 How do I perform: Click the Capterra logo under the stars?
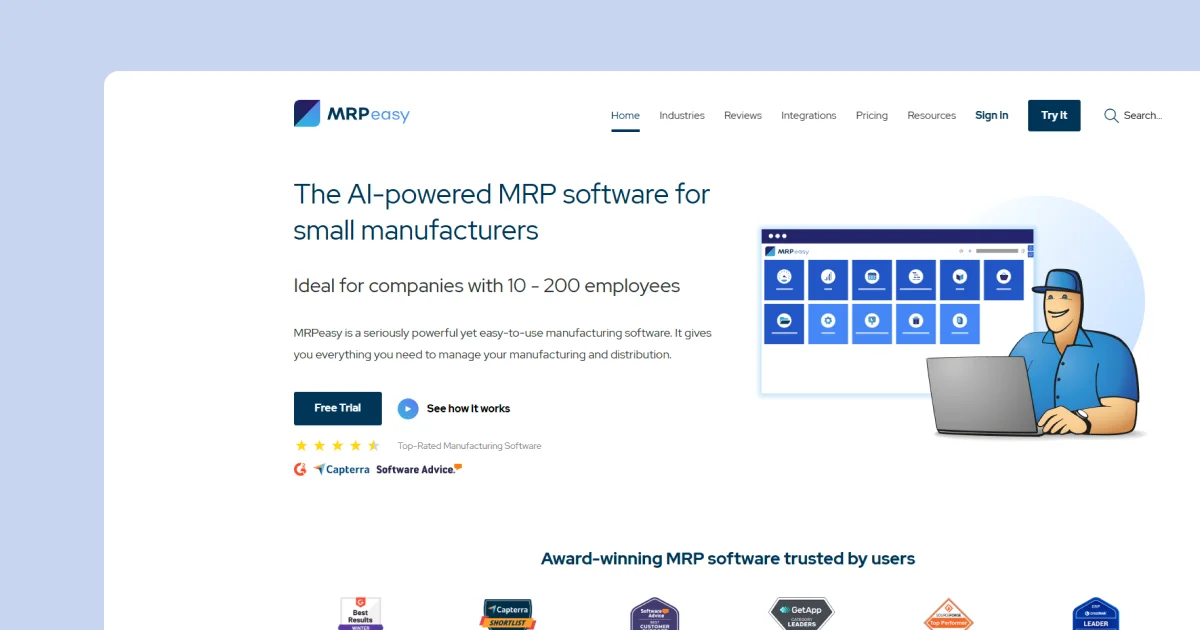(341, 469)
